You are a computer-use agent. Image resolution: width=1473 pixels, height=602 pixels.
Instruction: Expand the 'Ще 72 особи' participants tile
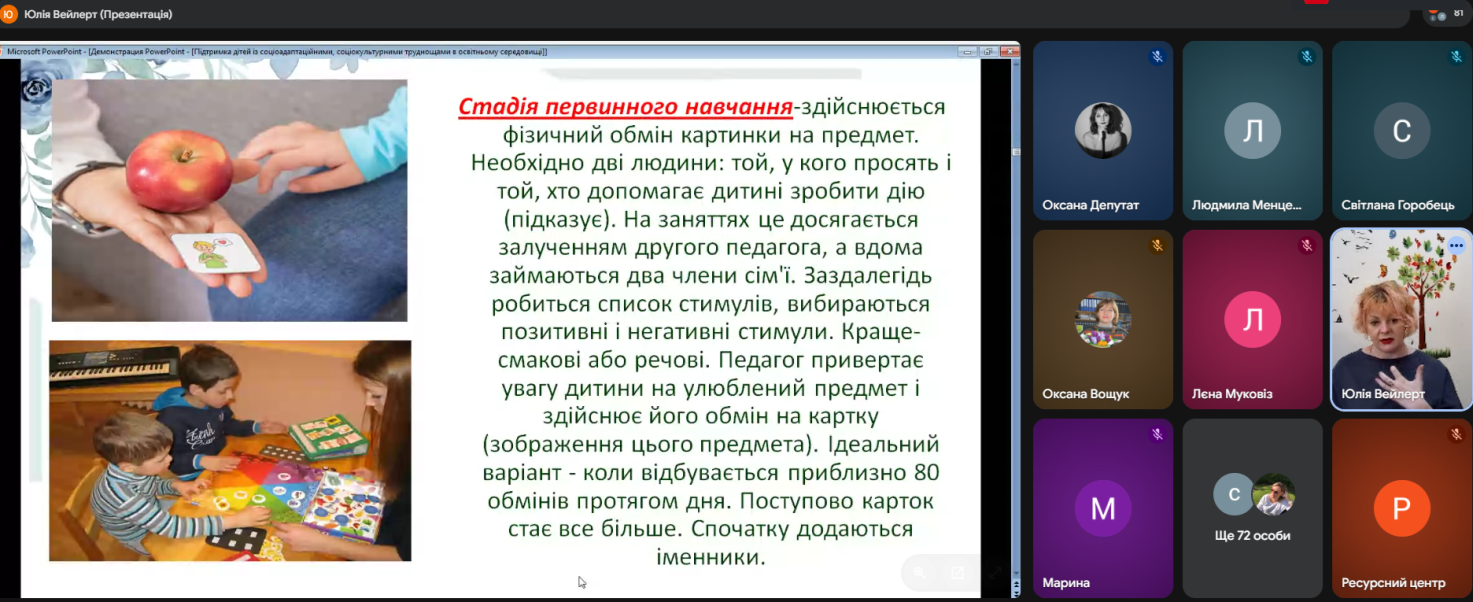pyautogui.click(x=1252, y=507)
